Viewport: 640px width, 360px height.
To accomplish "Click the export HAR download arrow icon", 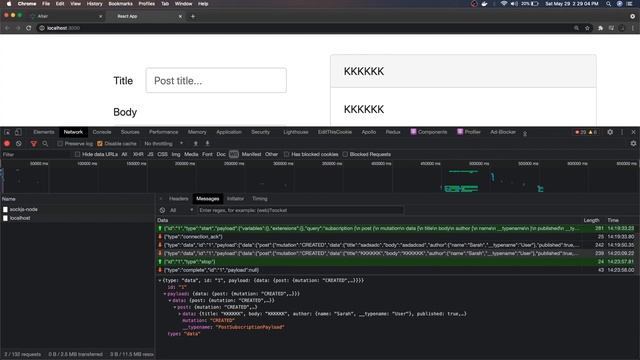I will coord(207,144).
